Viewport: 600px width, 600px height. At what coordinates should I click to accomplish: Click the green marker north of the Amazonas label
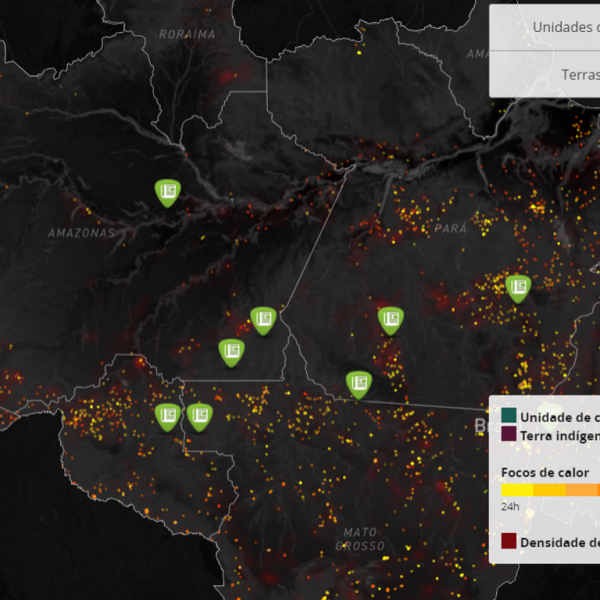167,191
